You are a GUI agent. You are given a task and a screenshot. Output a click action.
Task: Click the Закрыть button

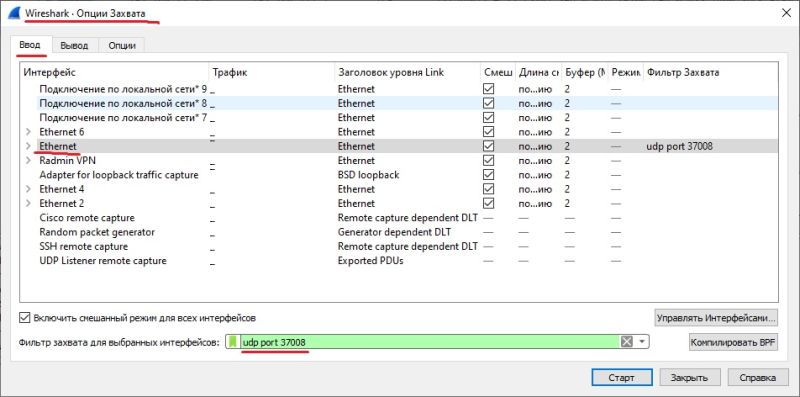coord(689,378)
